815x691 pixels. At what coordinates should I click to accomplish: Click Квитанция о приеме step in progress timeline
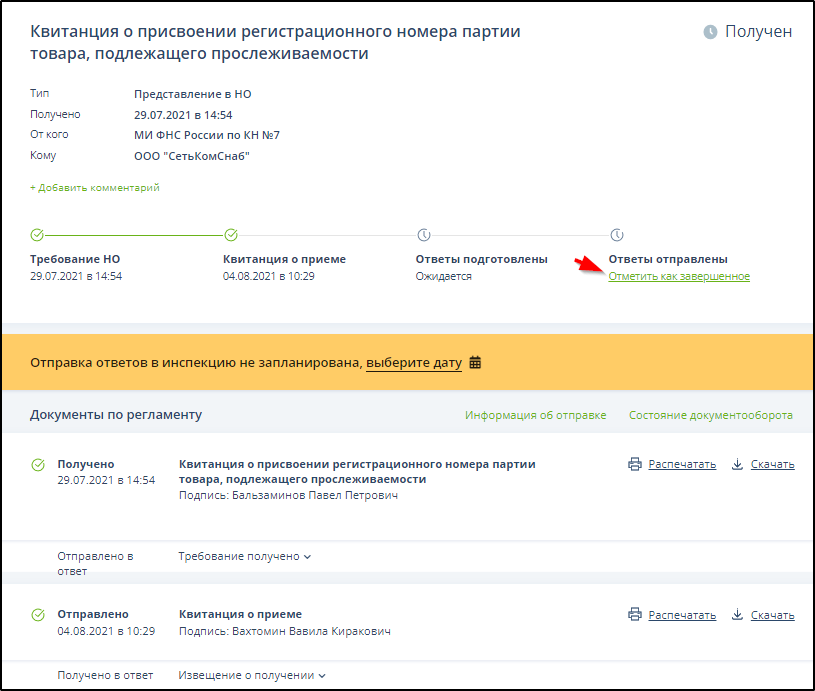284,259
